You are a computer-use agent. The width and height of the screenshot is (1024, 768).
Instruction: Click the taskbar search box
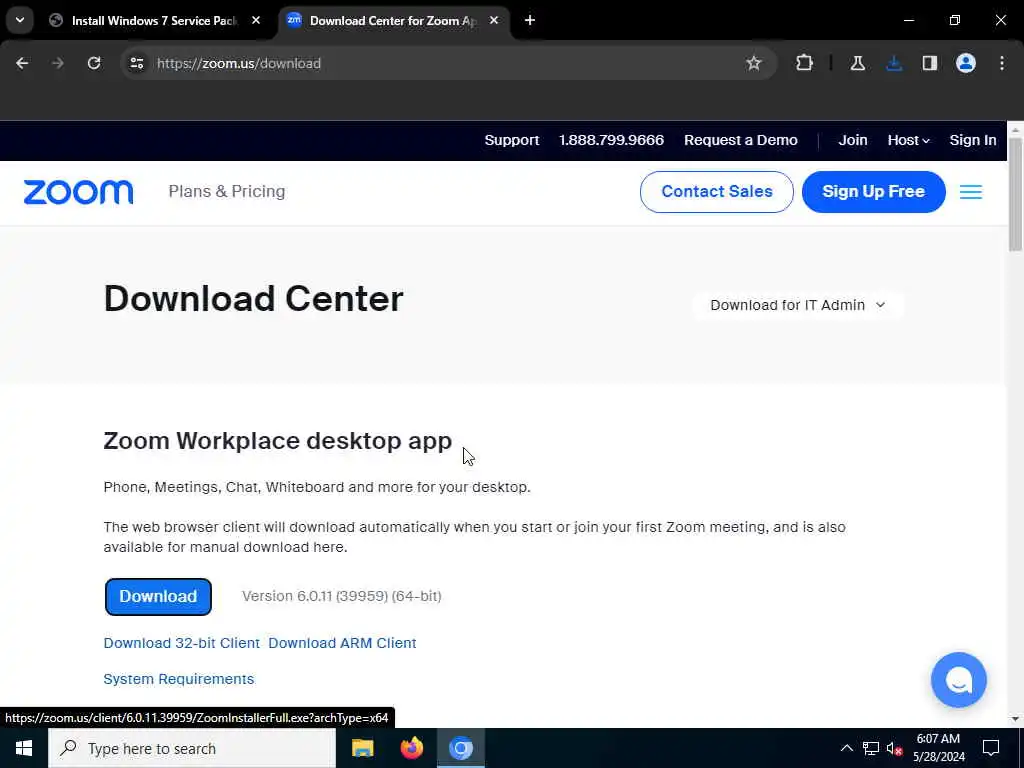pyautogui.click(x=192, y=748)
